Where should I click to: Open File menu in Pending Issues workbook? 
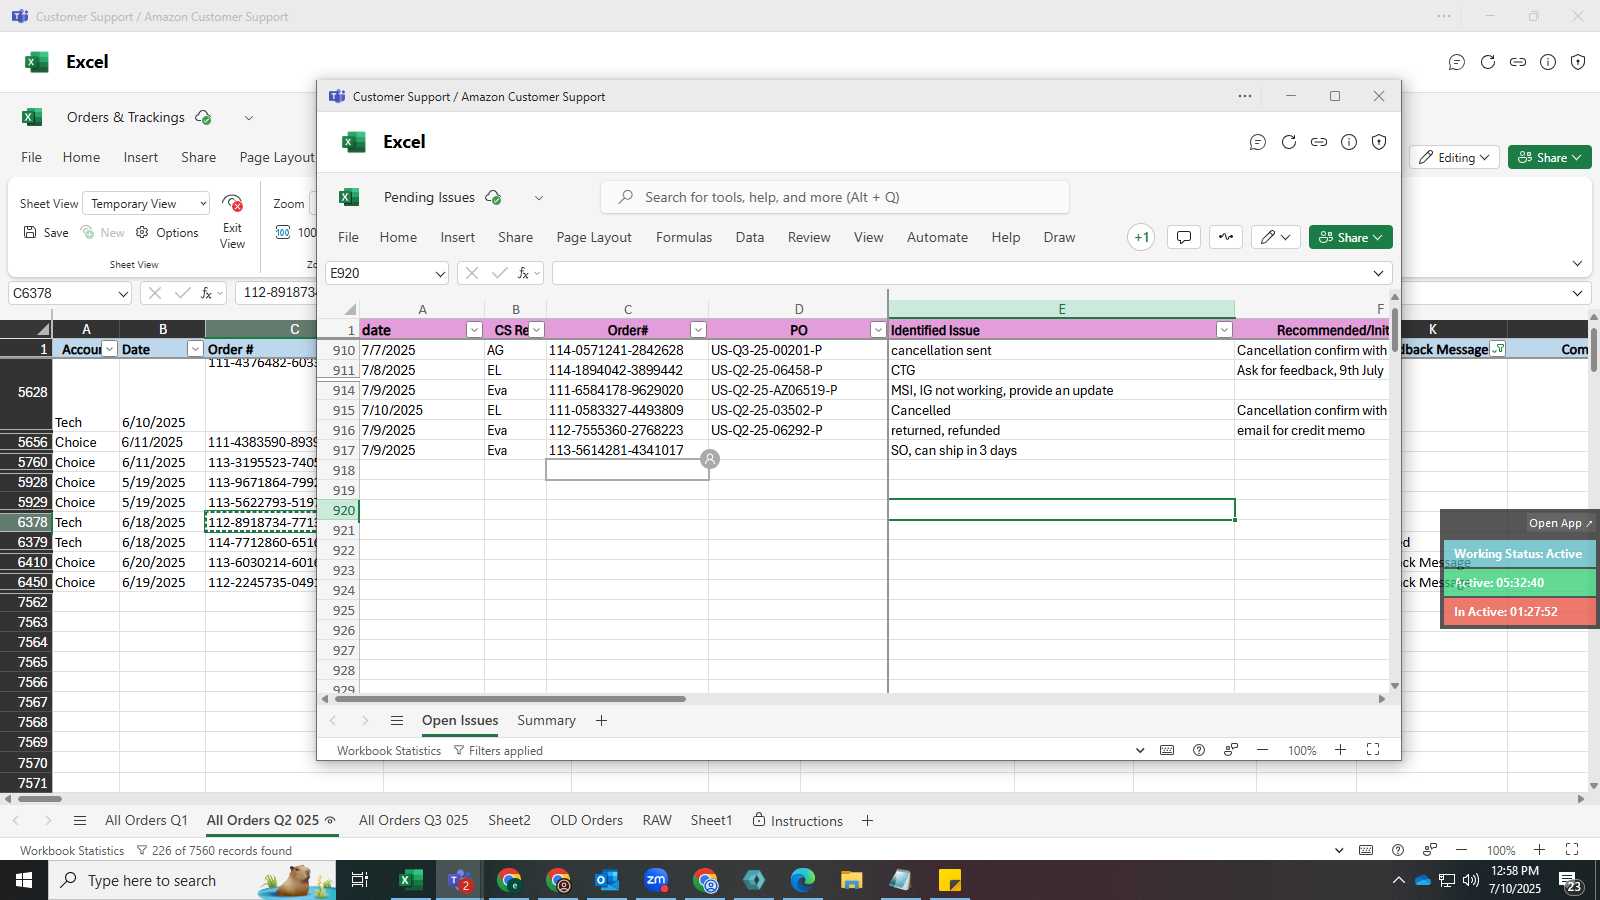pyautogui.click(x=348, y=237)
